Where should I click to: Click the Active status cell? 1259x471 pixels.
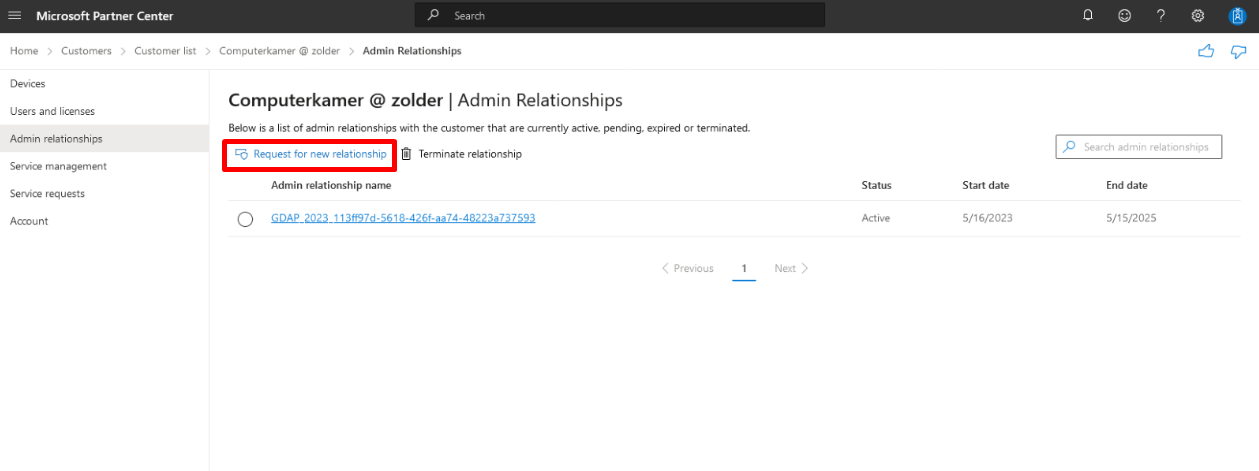pos(876,218)
